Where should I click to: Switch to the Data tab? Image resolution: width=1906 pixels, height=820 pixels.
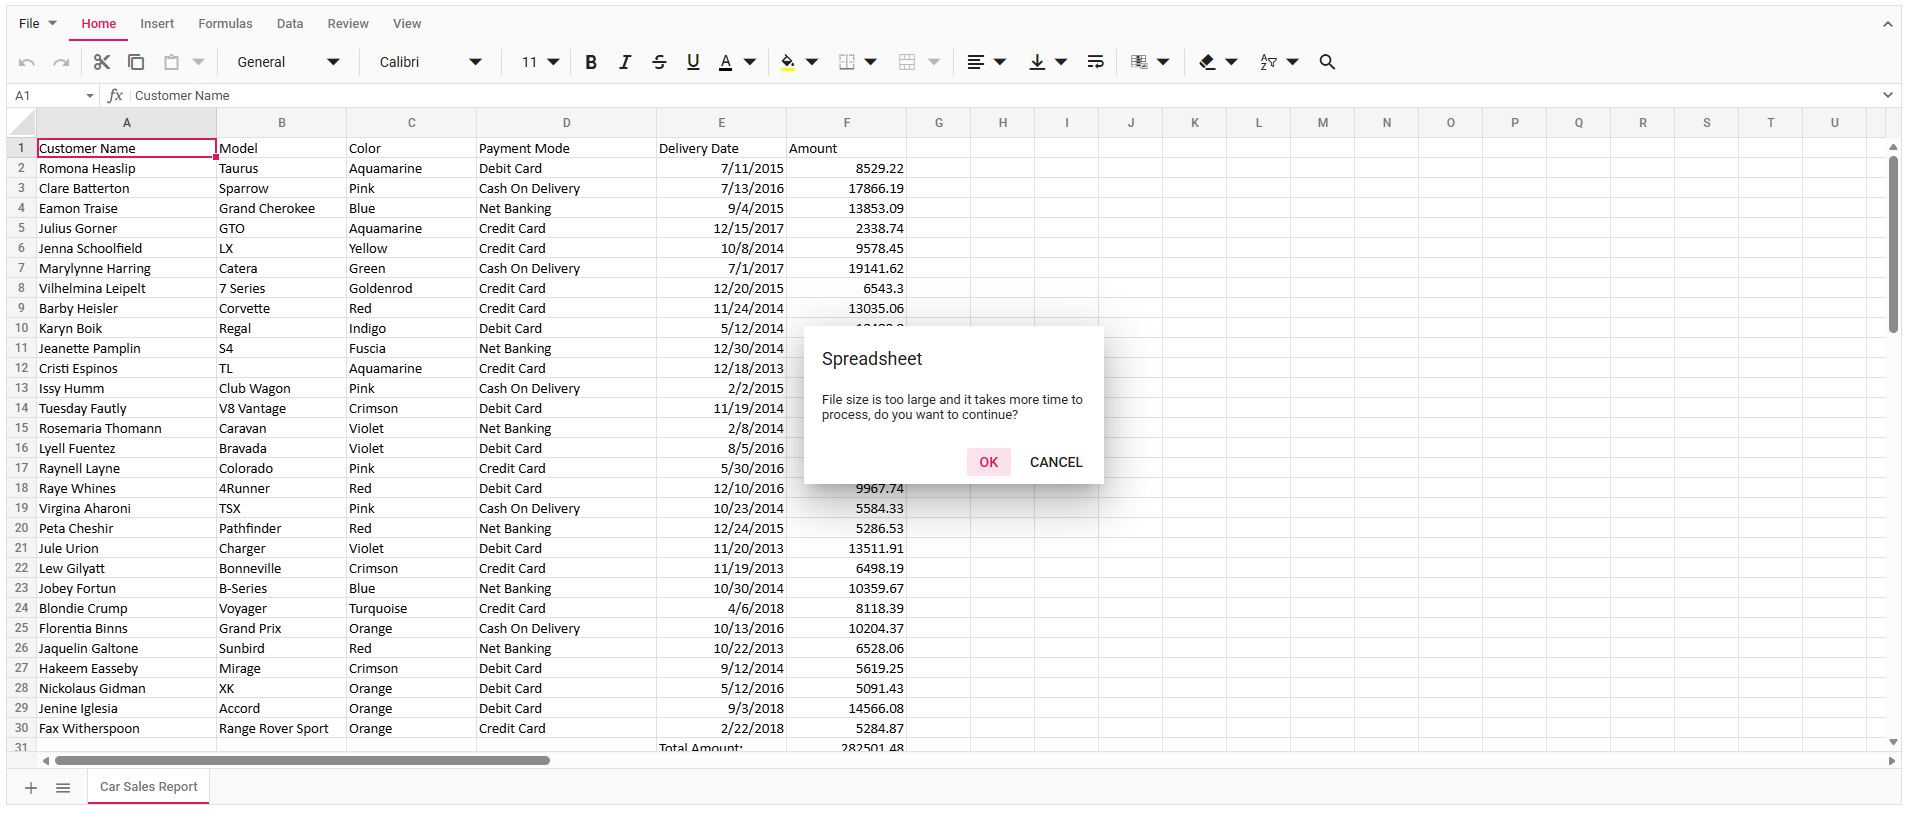coord(290,23)
